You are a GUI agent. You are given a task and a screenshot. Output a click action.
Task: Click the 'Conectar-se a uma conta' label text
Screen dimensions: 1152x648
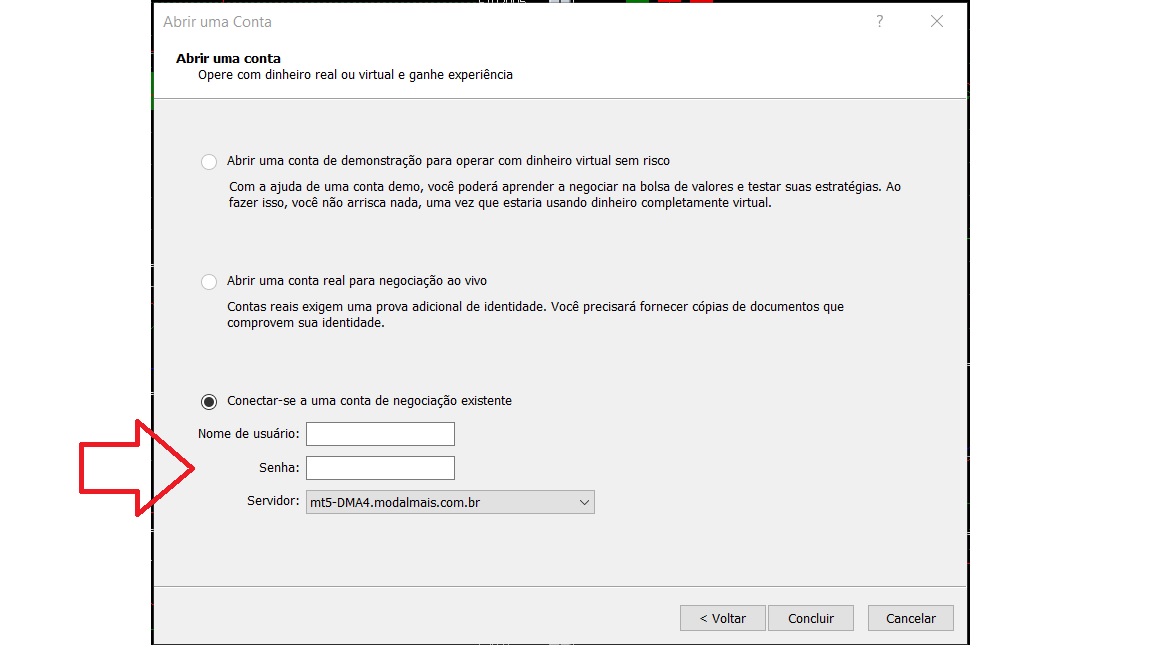pyautogui.click(x=369, y=401)
